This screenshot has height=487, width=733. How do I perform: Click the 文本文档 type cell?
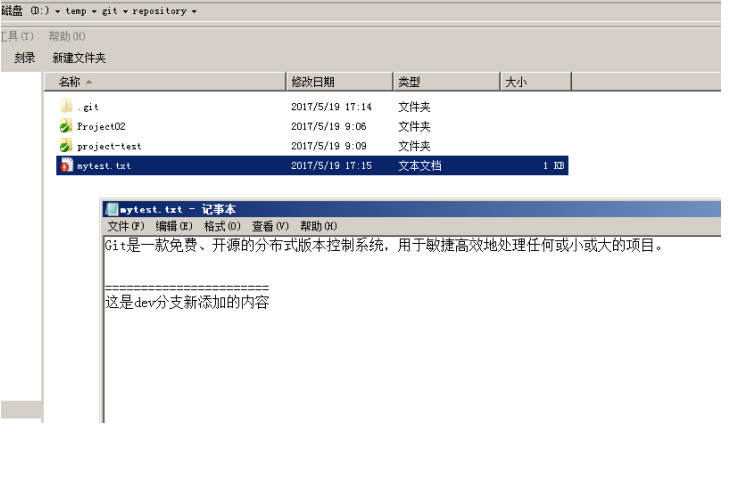pos(420,165)
